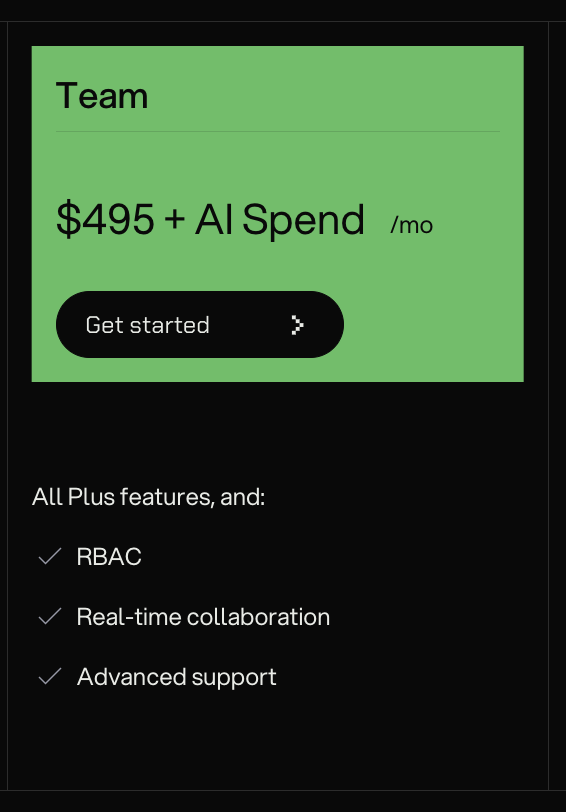Click the checkmark beside Real-time collaboration
The height and width of the screenshot is (812, 566).
50,616
